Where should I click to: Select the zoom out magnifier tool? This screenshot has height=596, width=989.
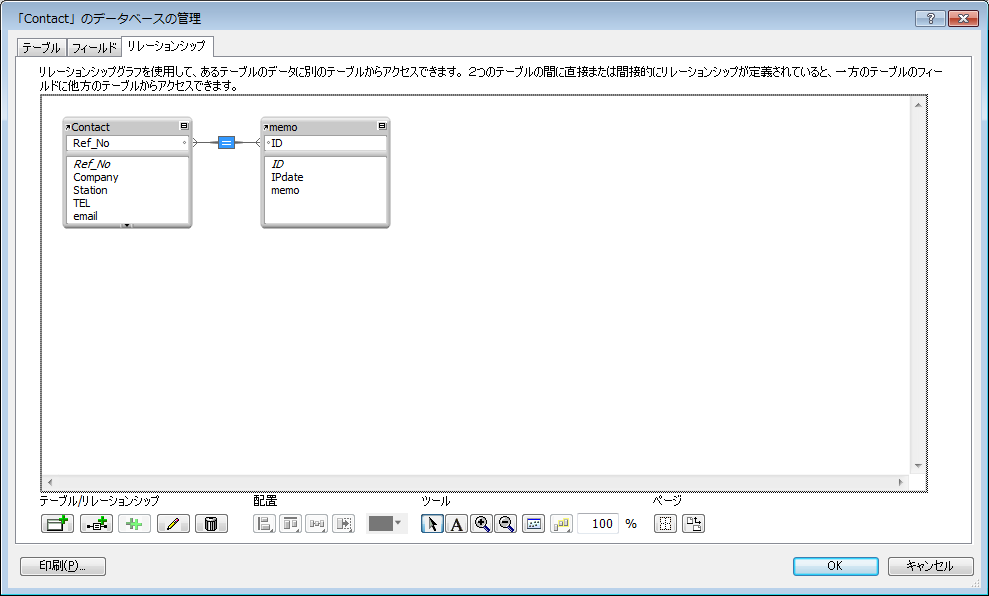coord(506,523)
